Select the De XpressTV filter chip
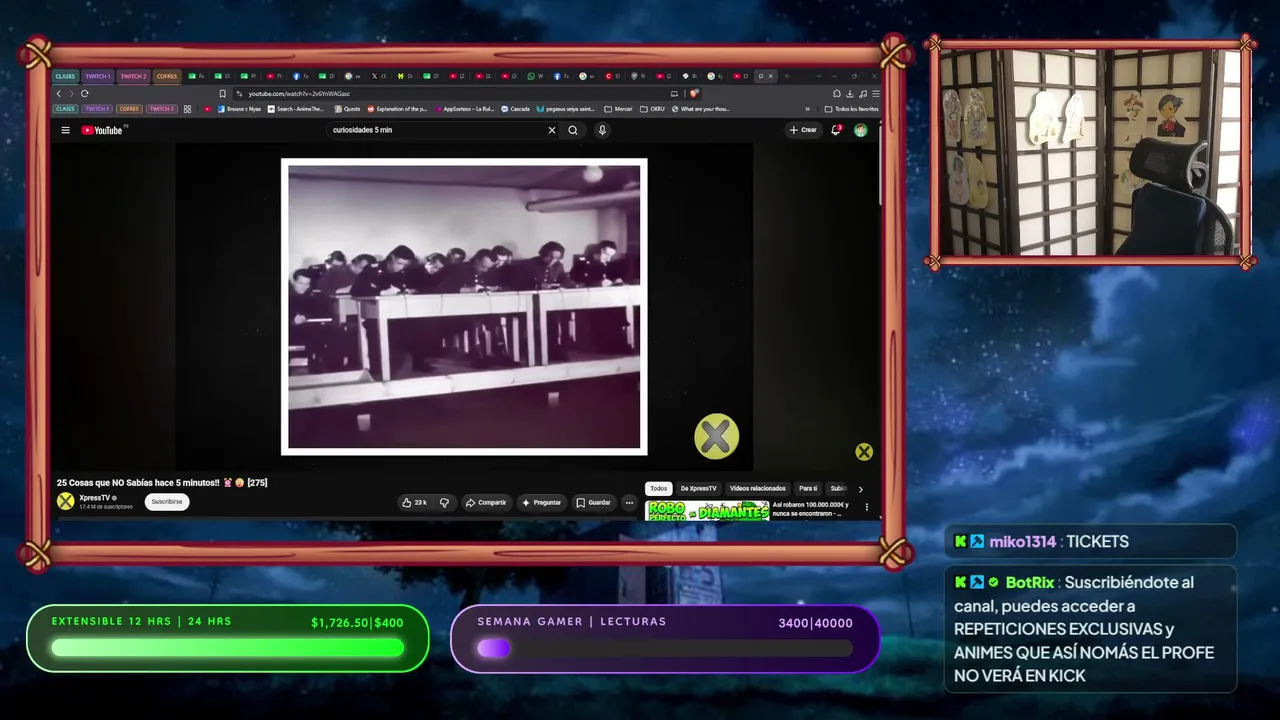This screenshot has height=720, width=1280. point(698,489)
